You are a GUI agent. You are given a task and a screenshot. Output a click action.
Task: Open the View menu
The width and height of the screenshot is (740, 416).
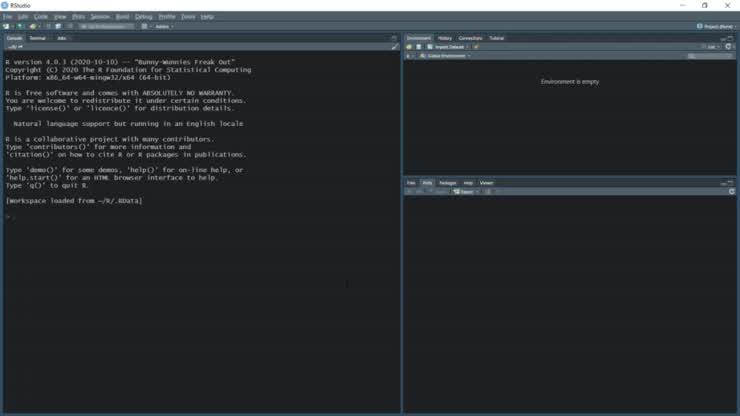coord(60,17)
